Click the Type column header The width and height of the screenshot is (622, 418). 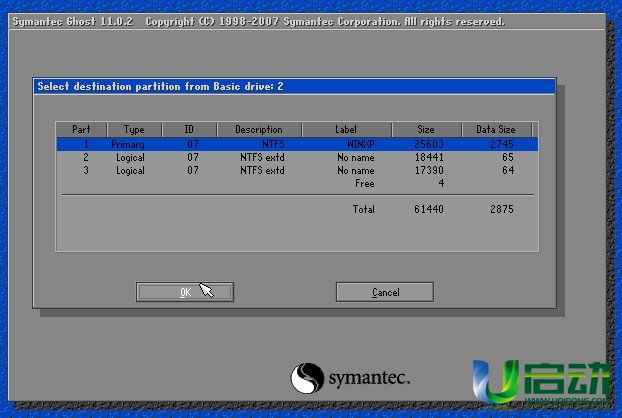[134, 130]
